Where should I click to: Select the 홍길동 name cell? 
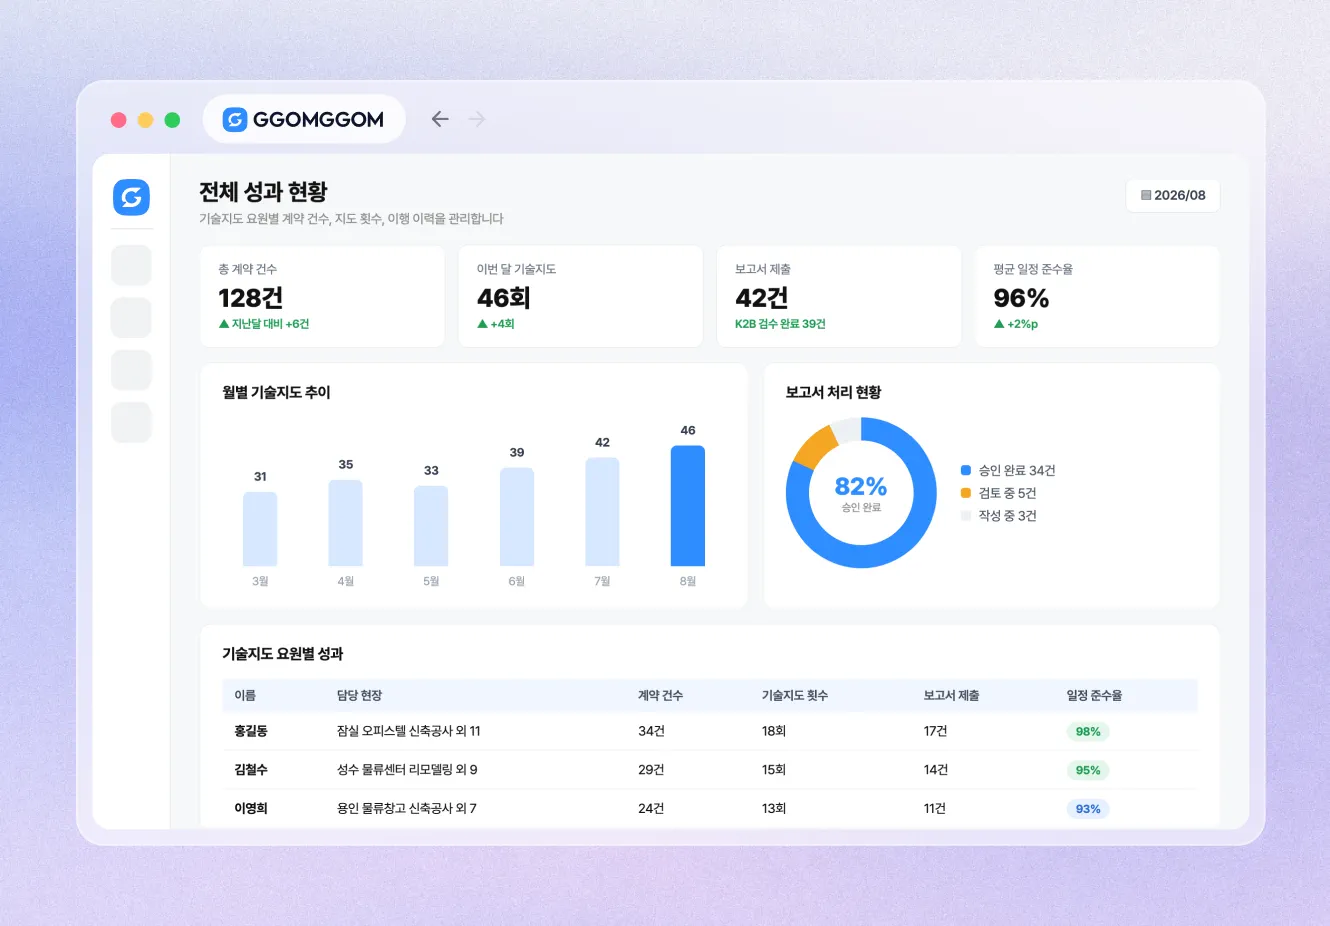[x=251, y=731]
